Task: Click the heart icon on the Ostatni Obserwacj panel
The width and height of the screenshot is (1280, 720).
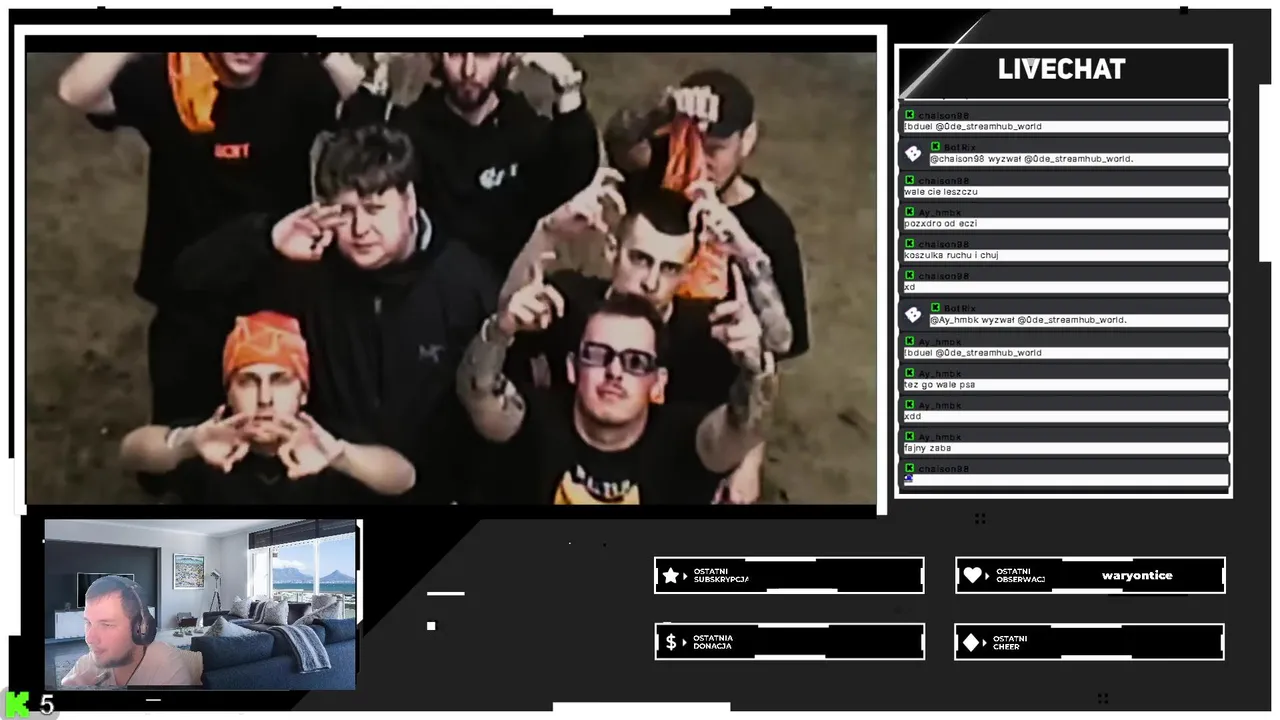Action: coord(972,575)
